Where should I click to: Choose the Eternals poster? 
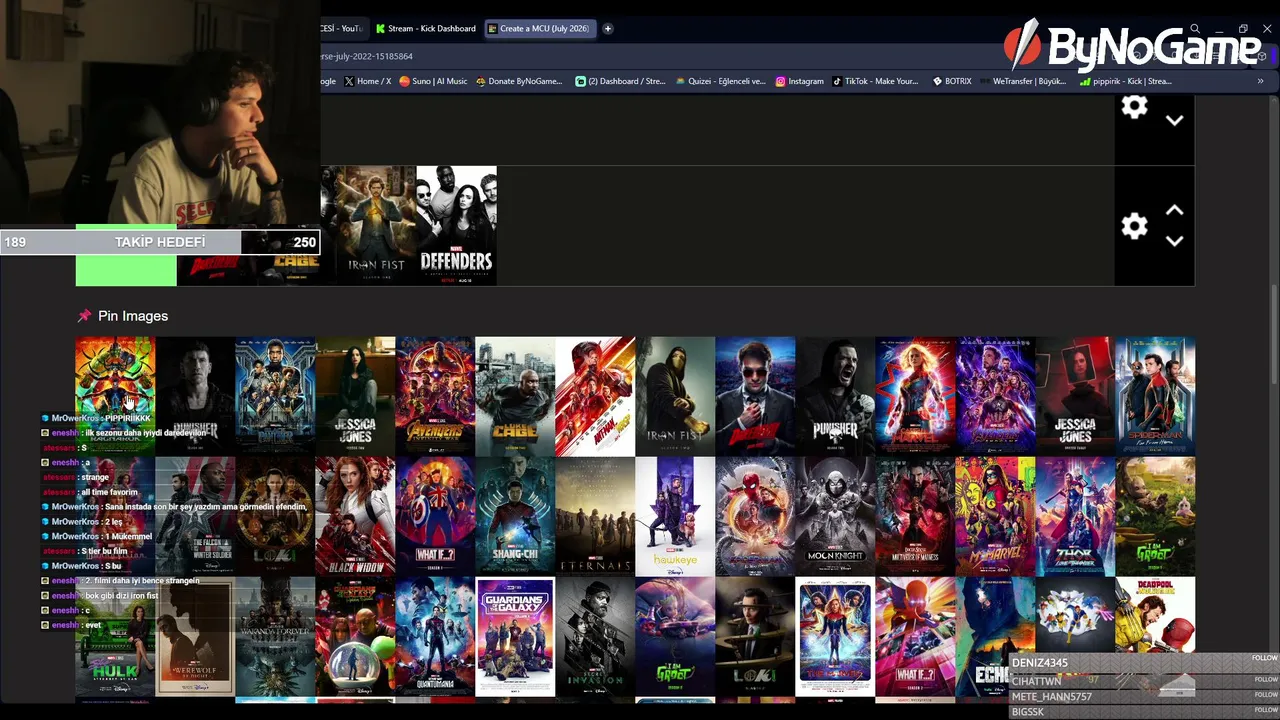click(x=595, y=516)
